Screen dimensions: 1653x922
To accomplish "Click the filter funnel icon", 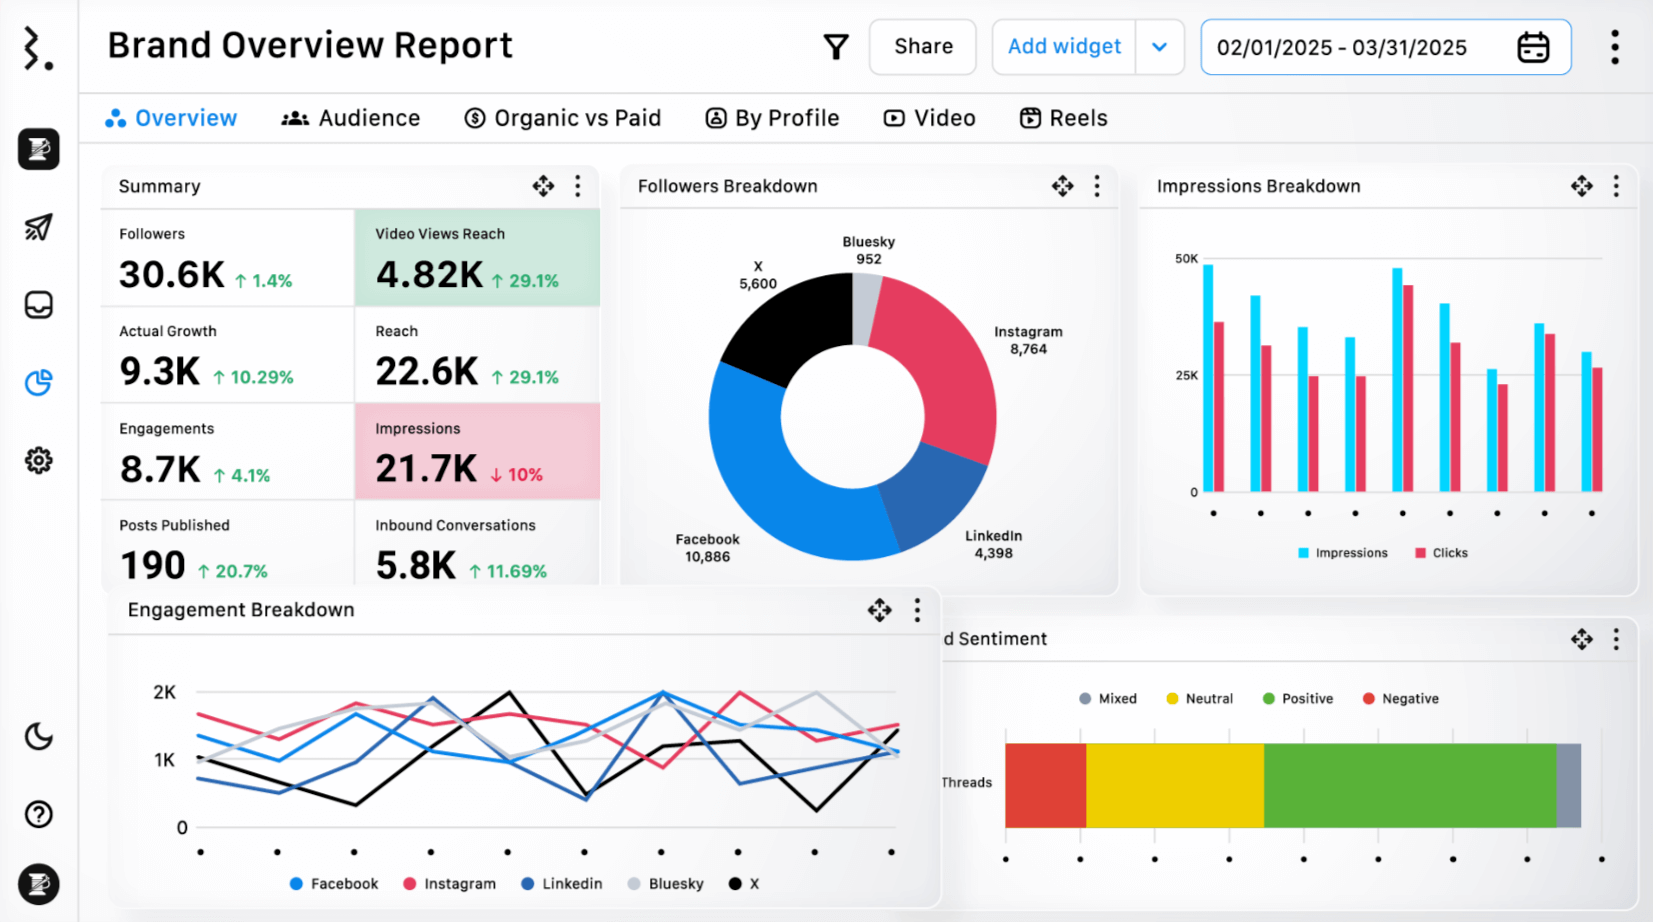I will [x=836, y=47].
